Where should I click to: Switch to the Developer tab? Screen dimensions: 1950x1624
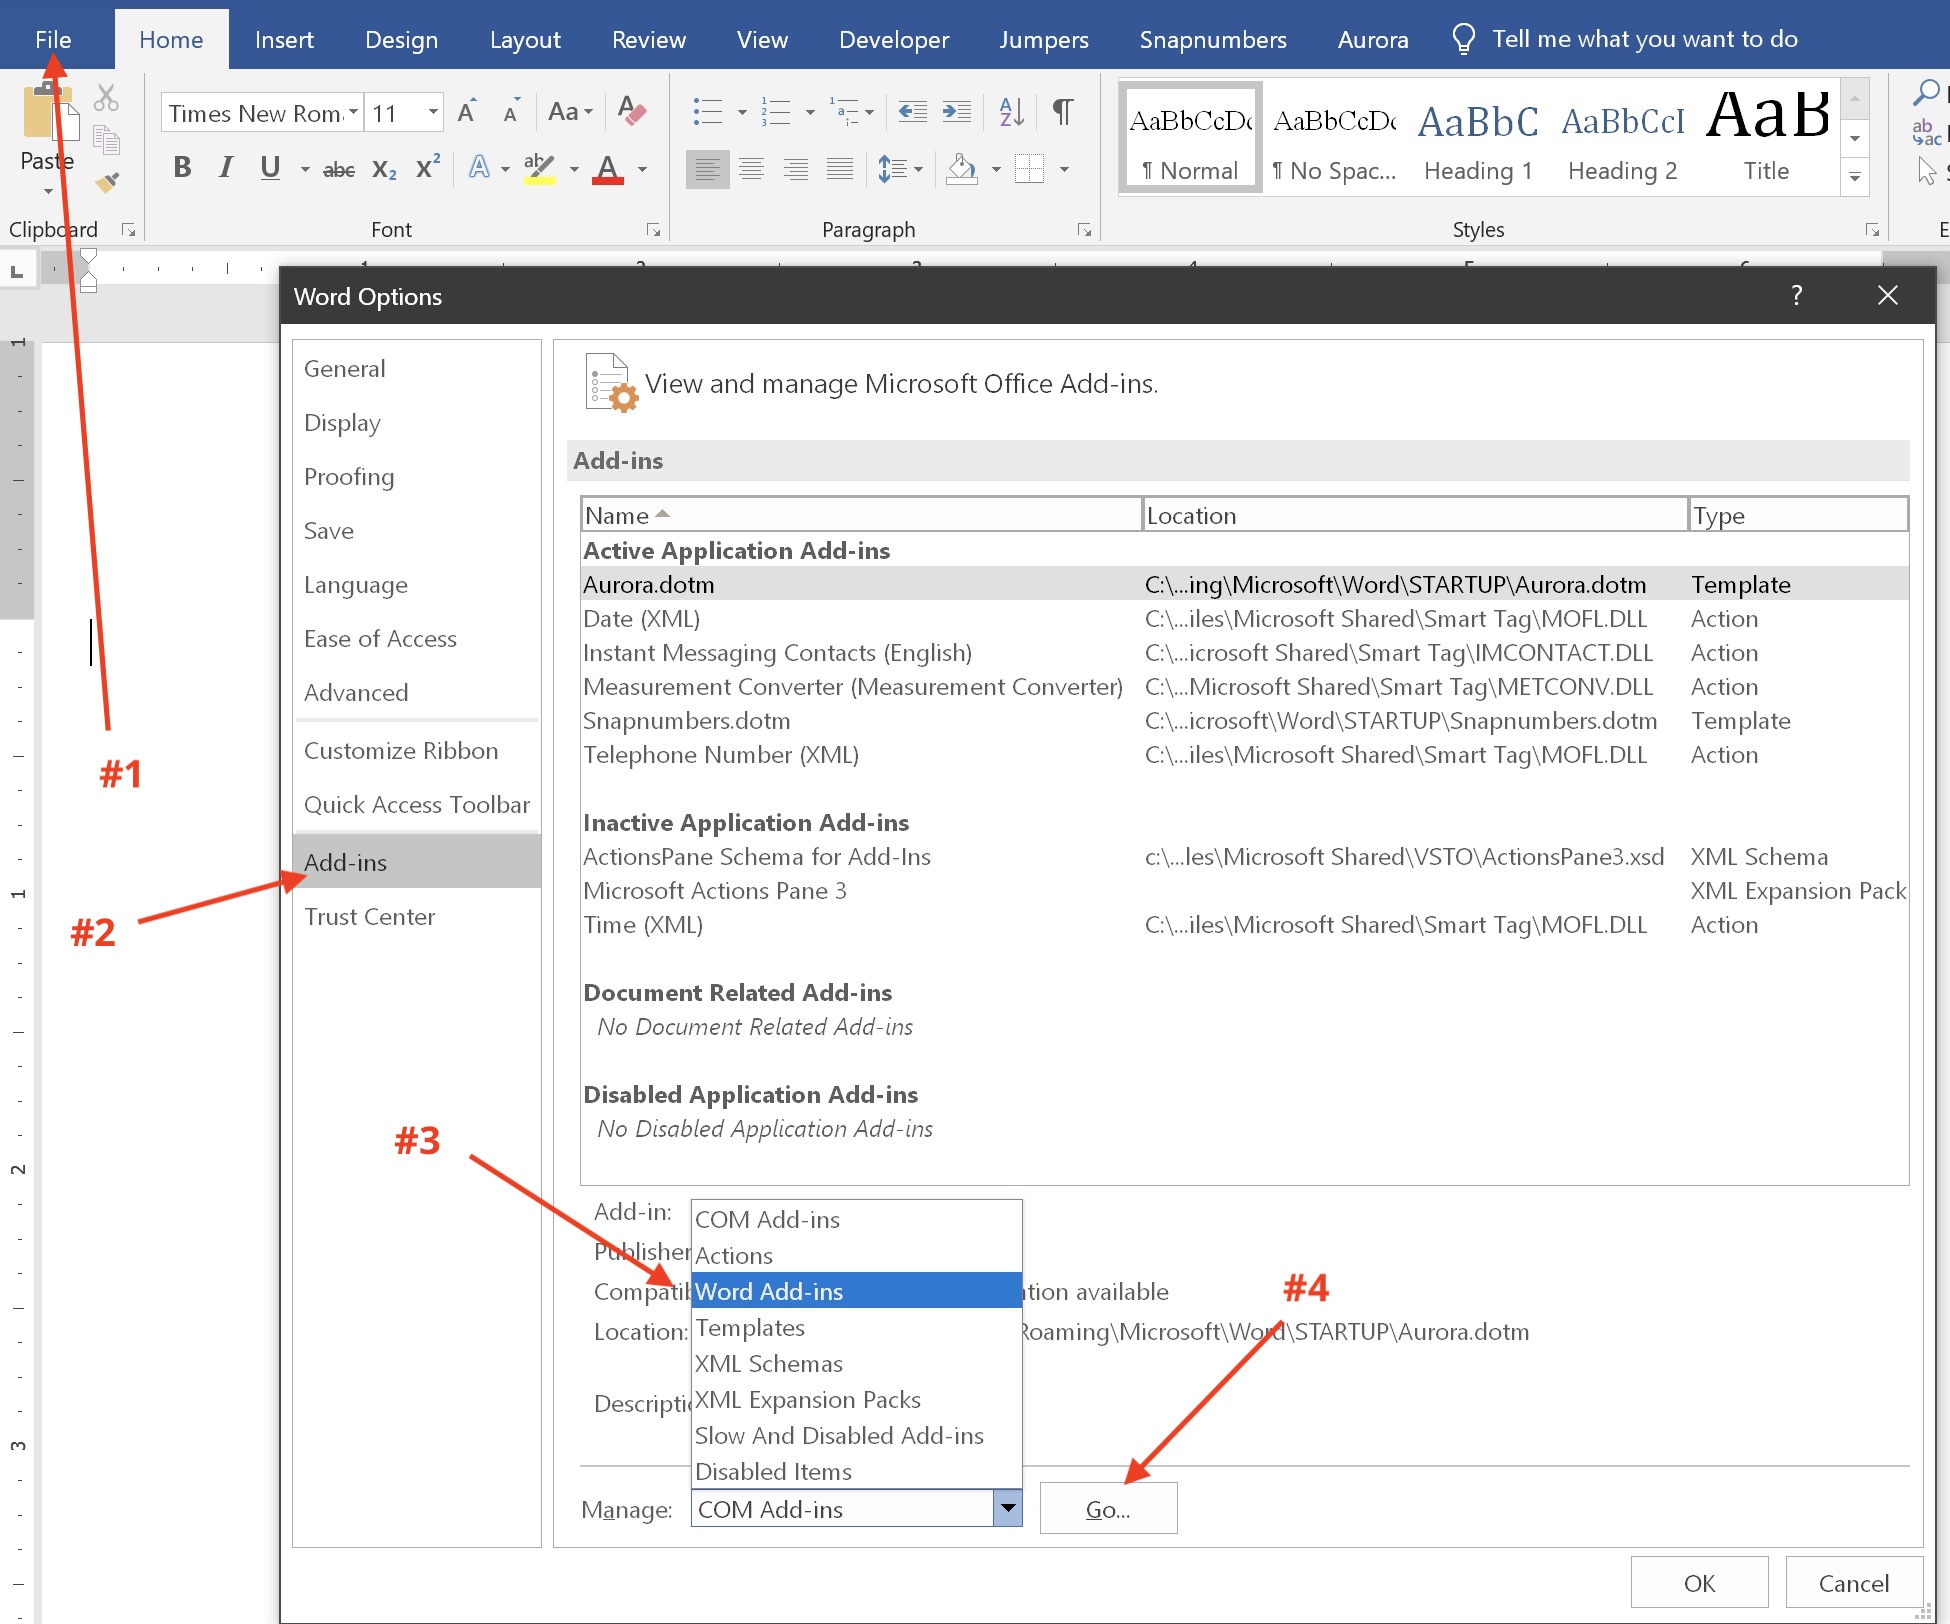[894, 39]
